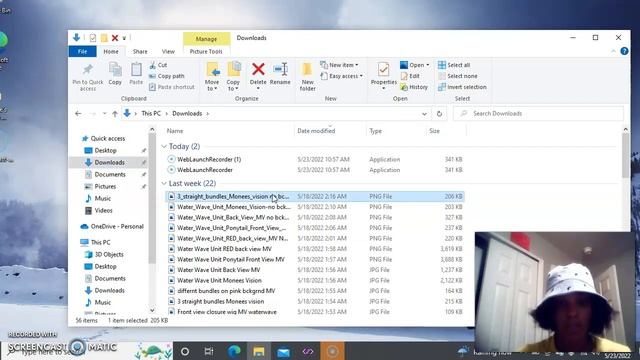Image resolution: width=640 pixels, height=360 pixels.
Task: Select Quick access in navigation pane
Action: point(104,138)
